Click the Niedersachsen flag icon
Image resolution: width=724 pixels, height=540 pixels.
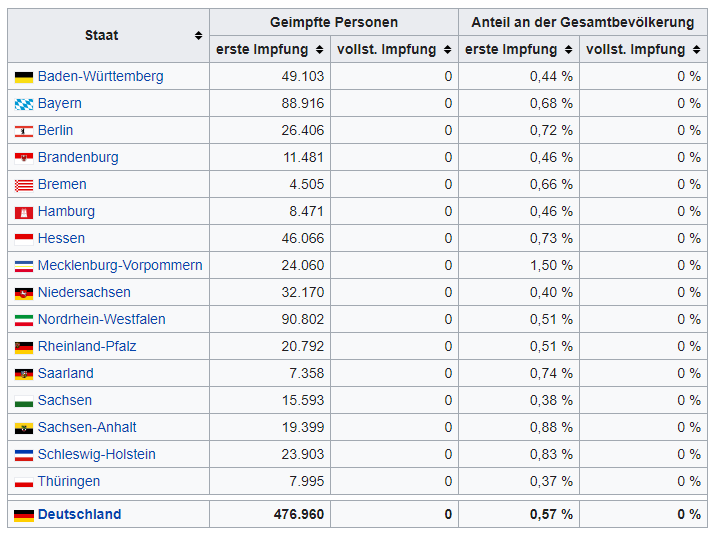[x=24, y=293]
